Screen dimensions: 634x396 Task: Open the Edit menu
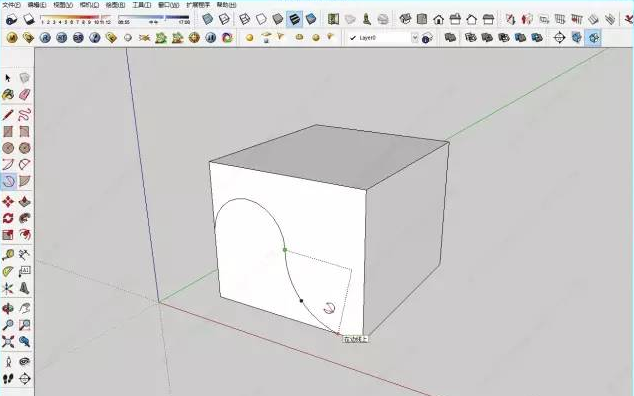tap(37, 5)
